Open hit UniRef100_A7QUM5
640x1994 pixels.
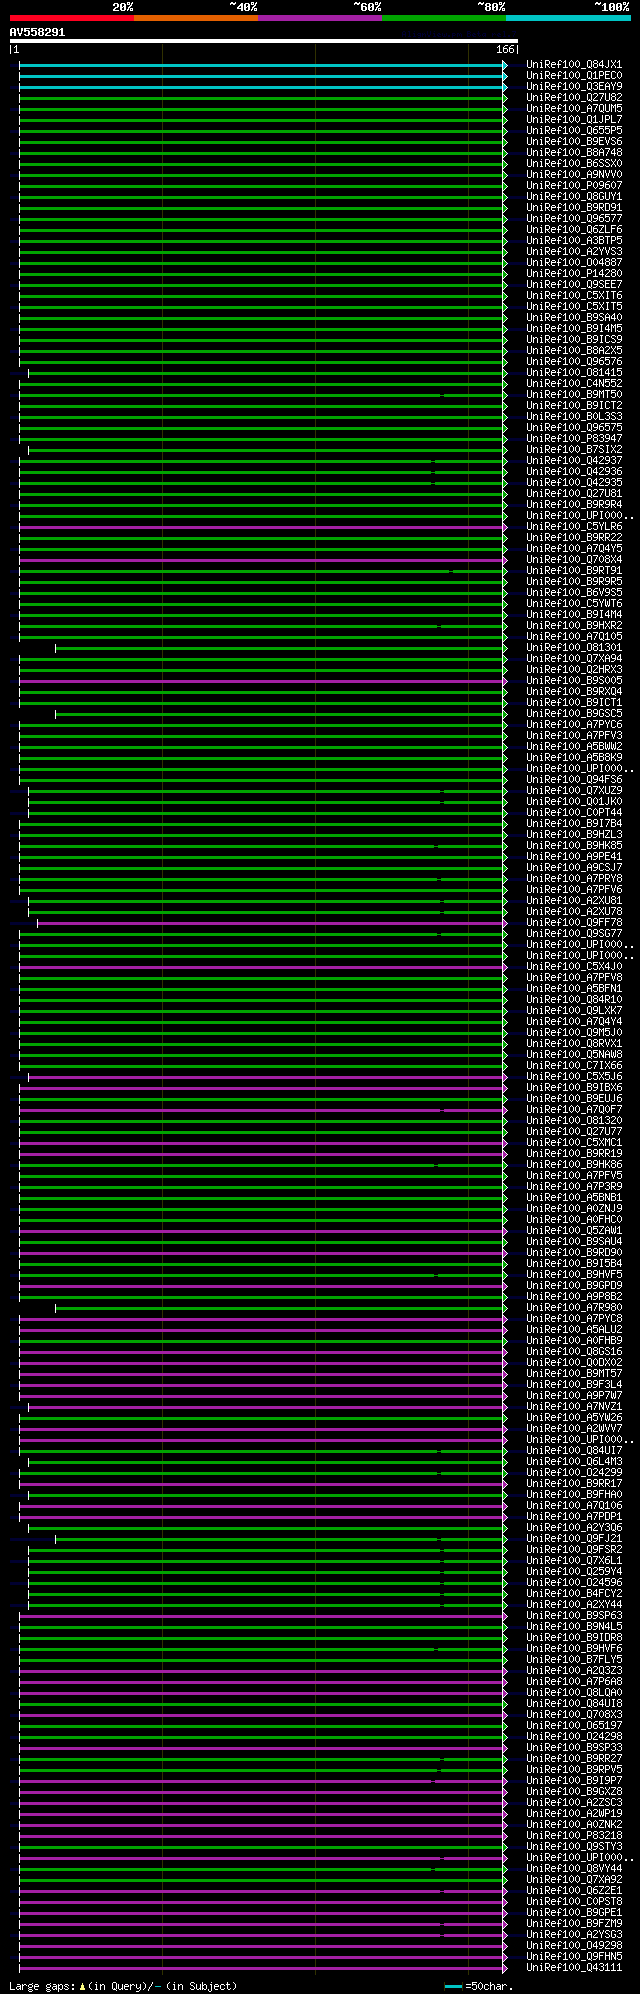pos(574,109)
